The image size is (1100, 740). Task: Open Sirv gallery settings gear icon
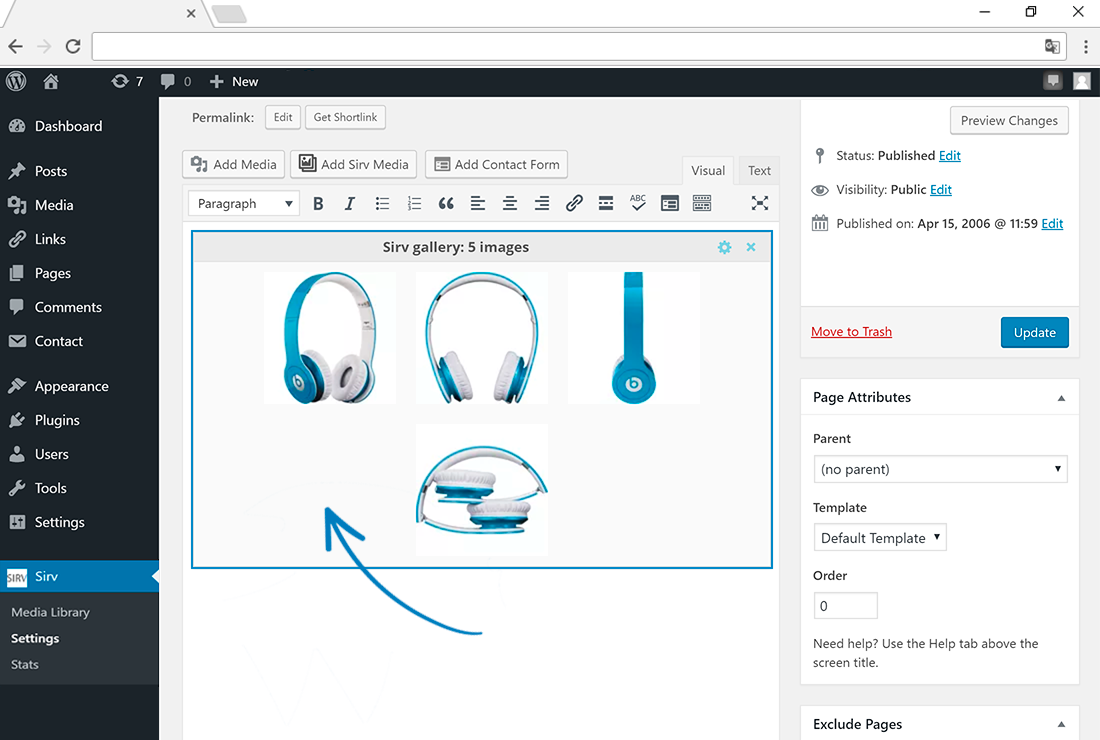click(x=725, y=247)
